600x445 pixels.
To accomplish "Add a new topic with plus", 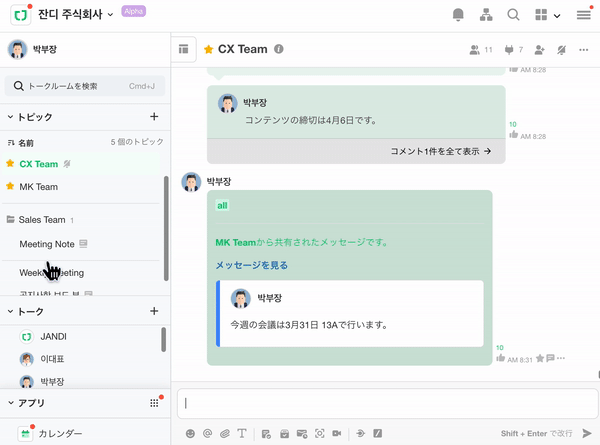I will (154, 116).
